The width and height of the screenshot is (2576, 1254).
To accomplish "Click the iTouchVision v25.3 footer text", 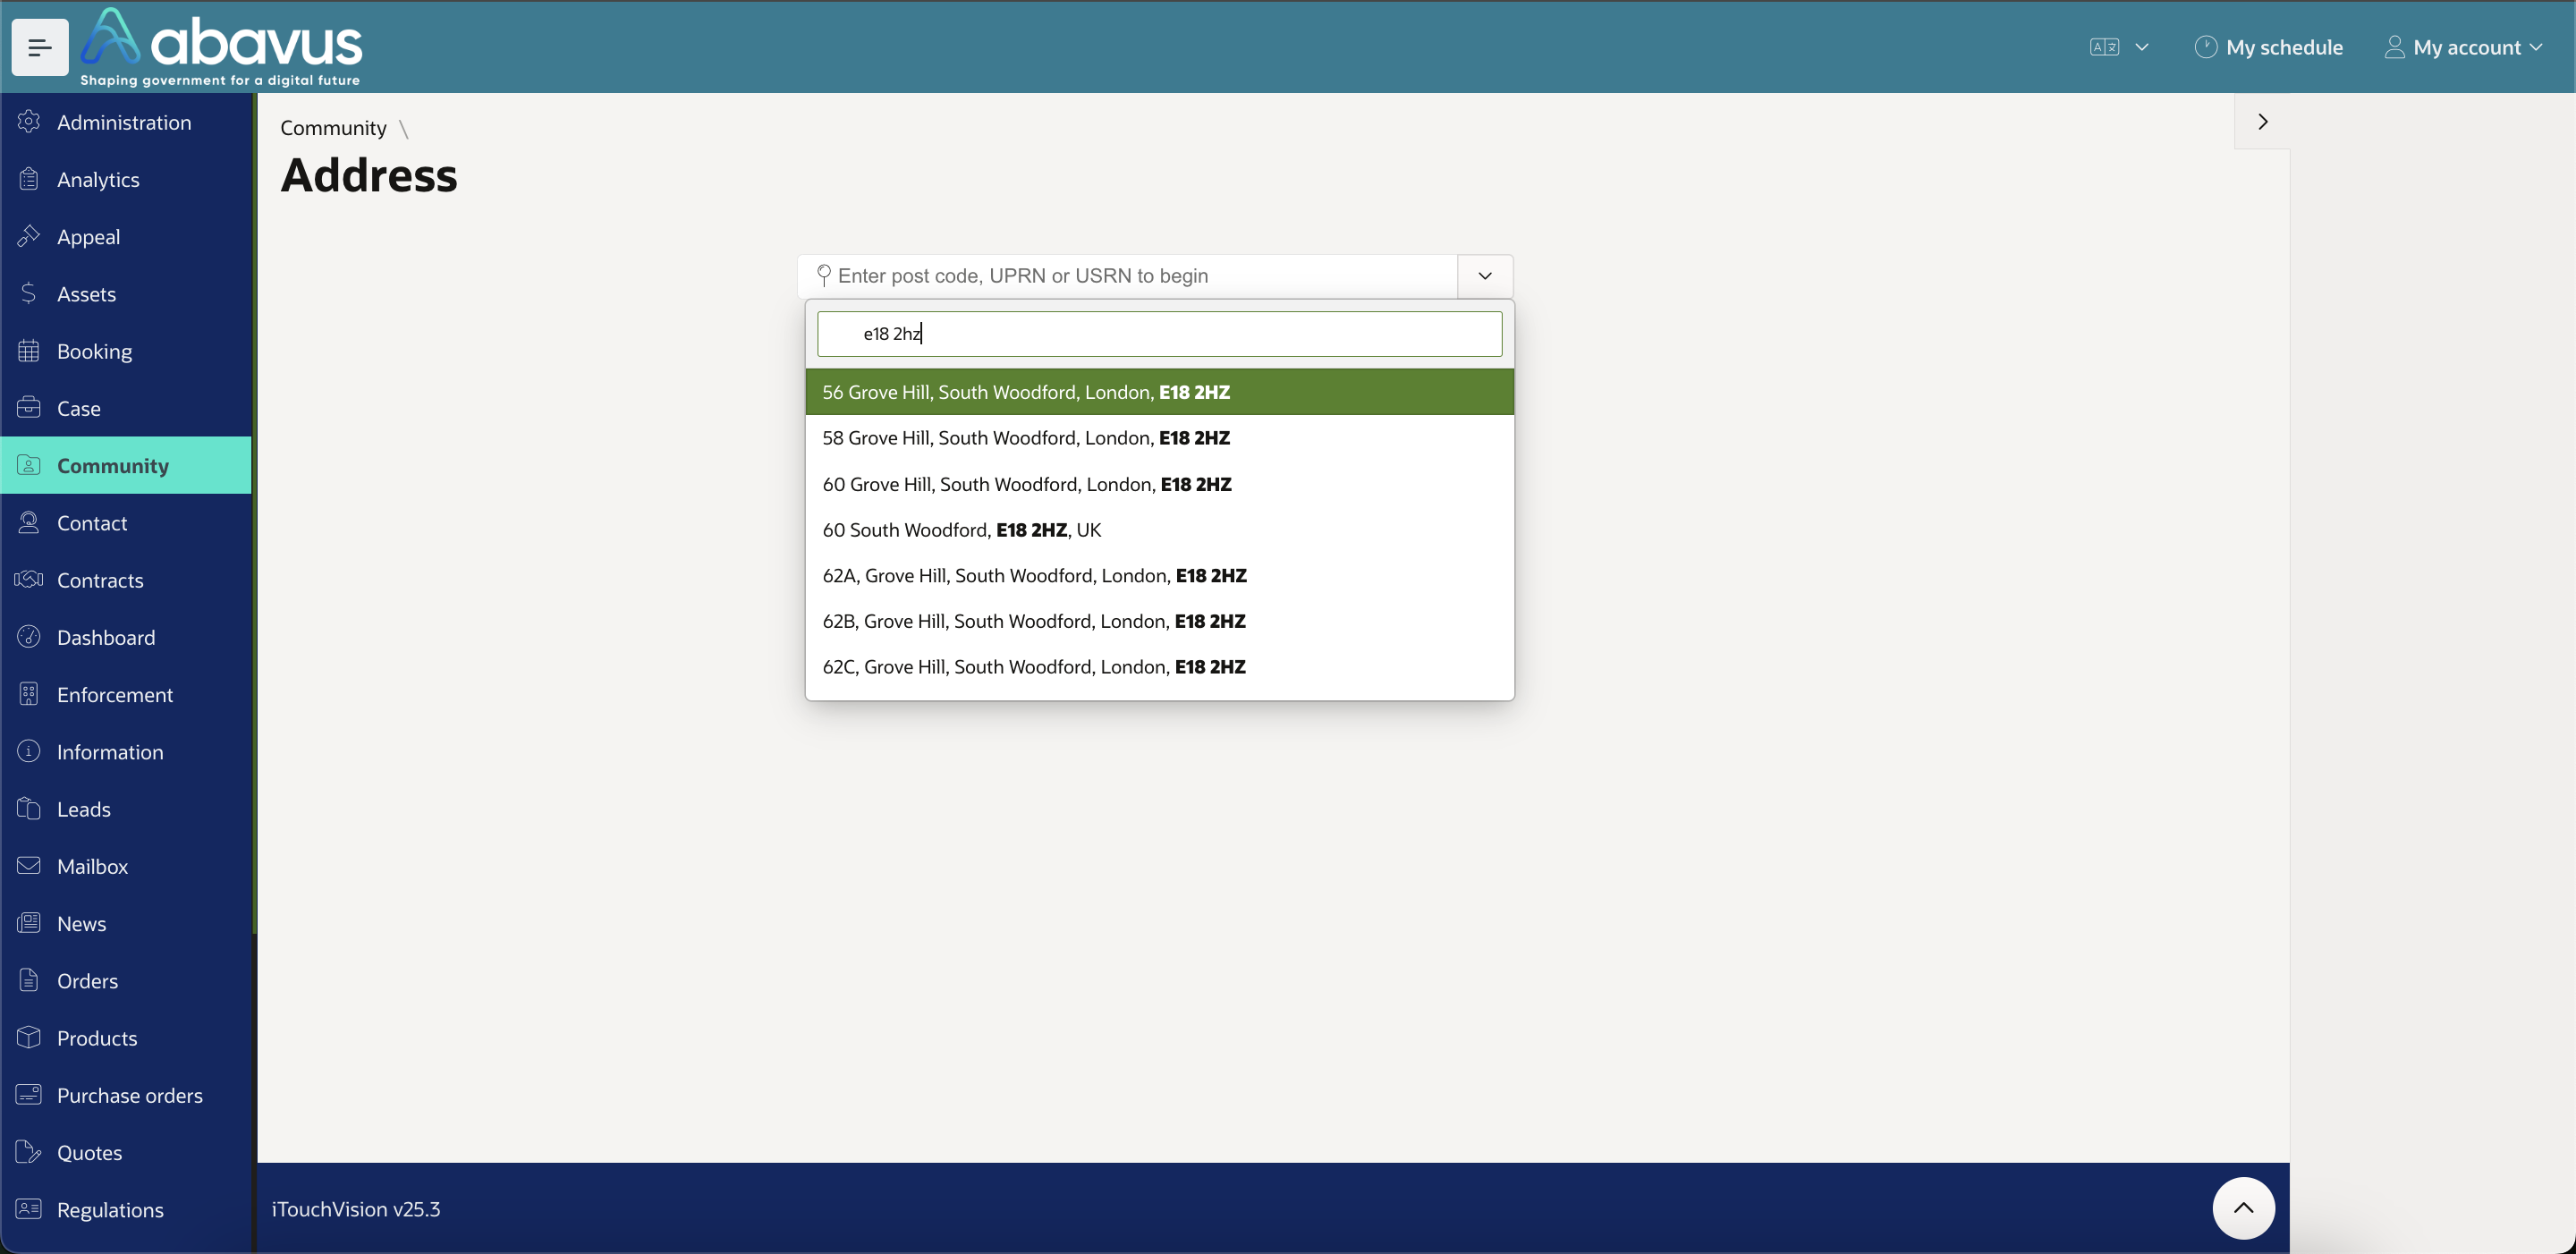I will (356, 1208).
